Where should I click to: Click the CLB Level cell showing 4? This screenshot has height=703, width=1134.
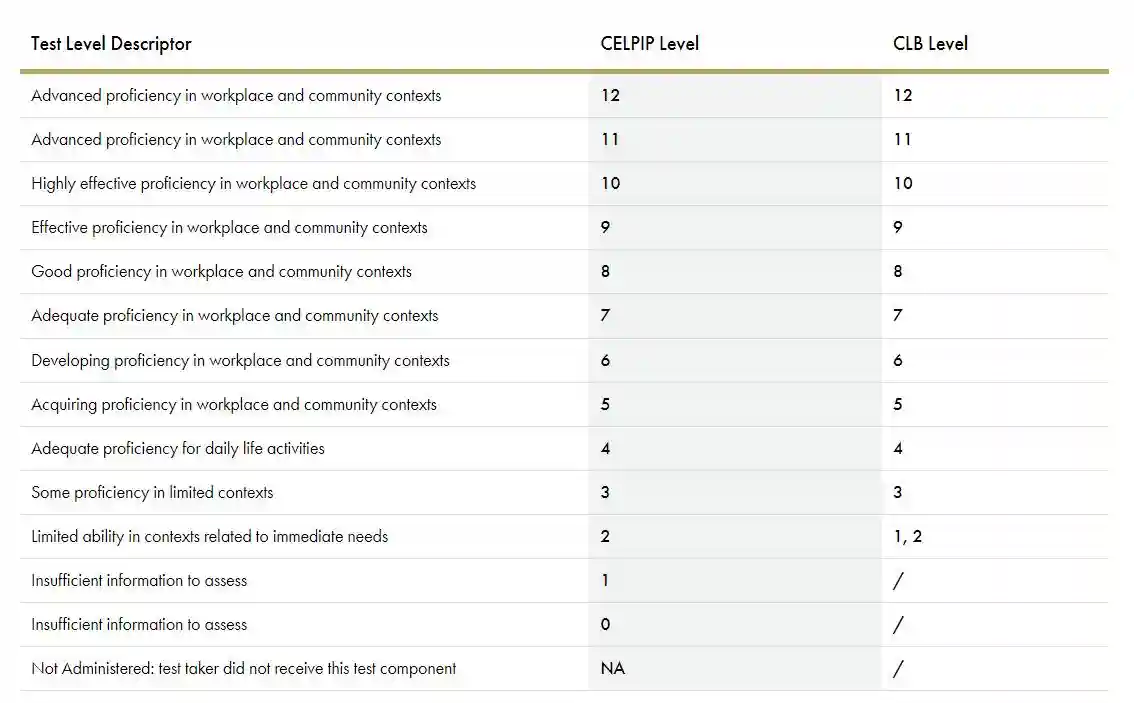point(897,449)
